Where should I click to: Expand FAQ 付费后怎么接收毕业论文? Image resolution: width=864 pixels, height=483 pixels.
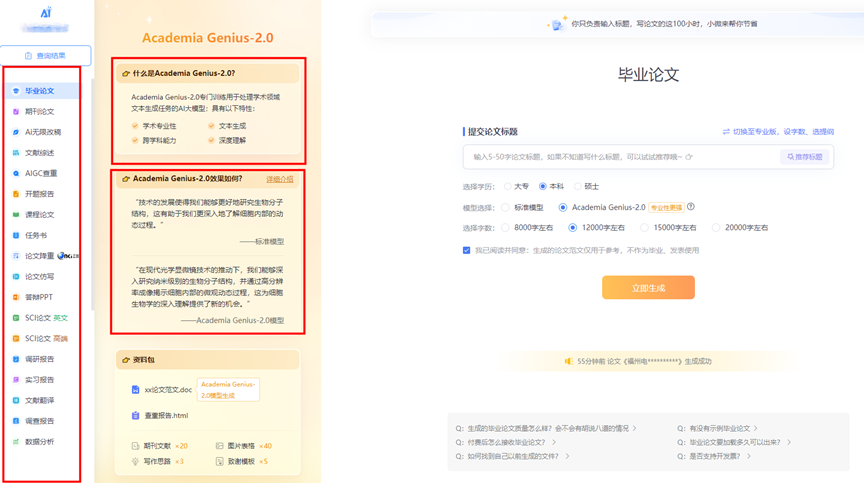pos(506,442)
